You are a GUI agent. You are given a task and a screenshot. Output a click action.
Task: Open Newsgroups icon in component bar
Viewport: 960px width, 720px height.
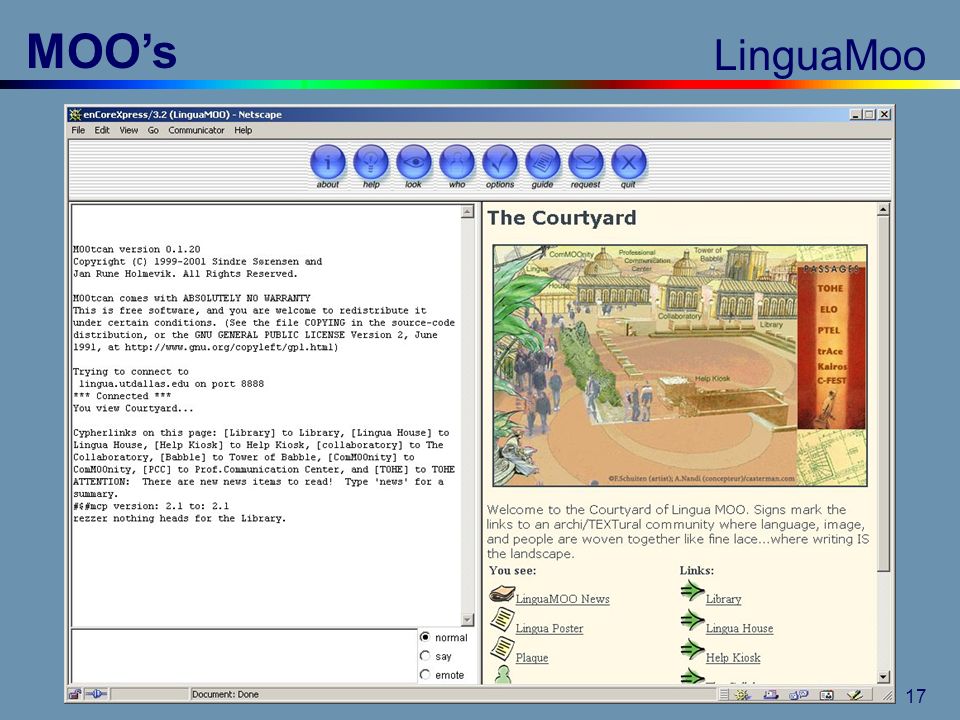coord(798,695)
